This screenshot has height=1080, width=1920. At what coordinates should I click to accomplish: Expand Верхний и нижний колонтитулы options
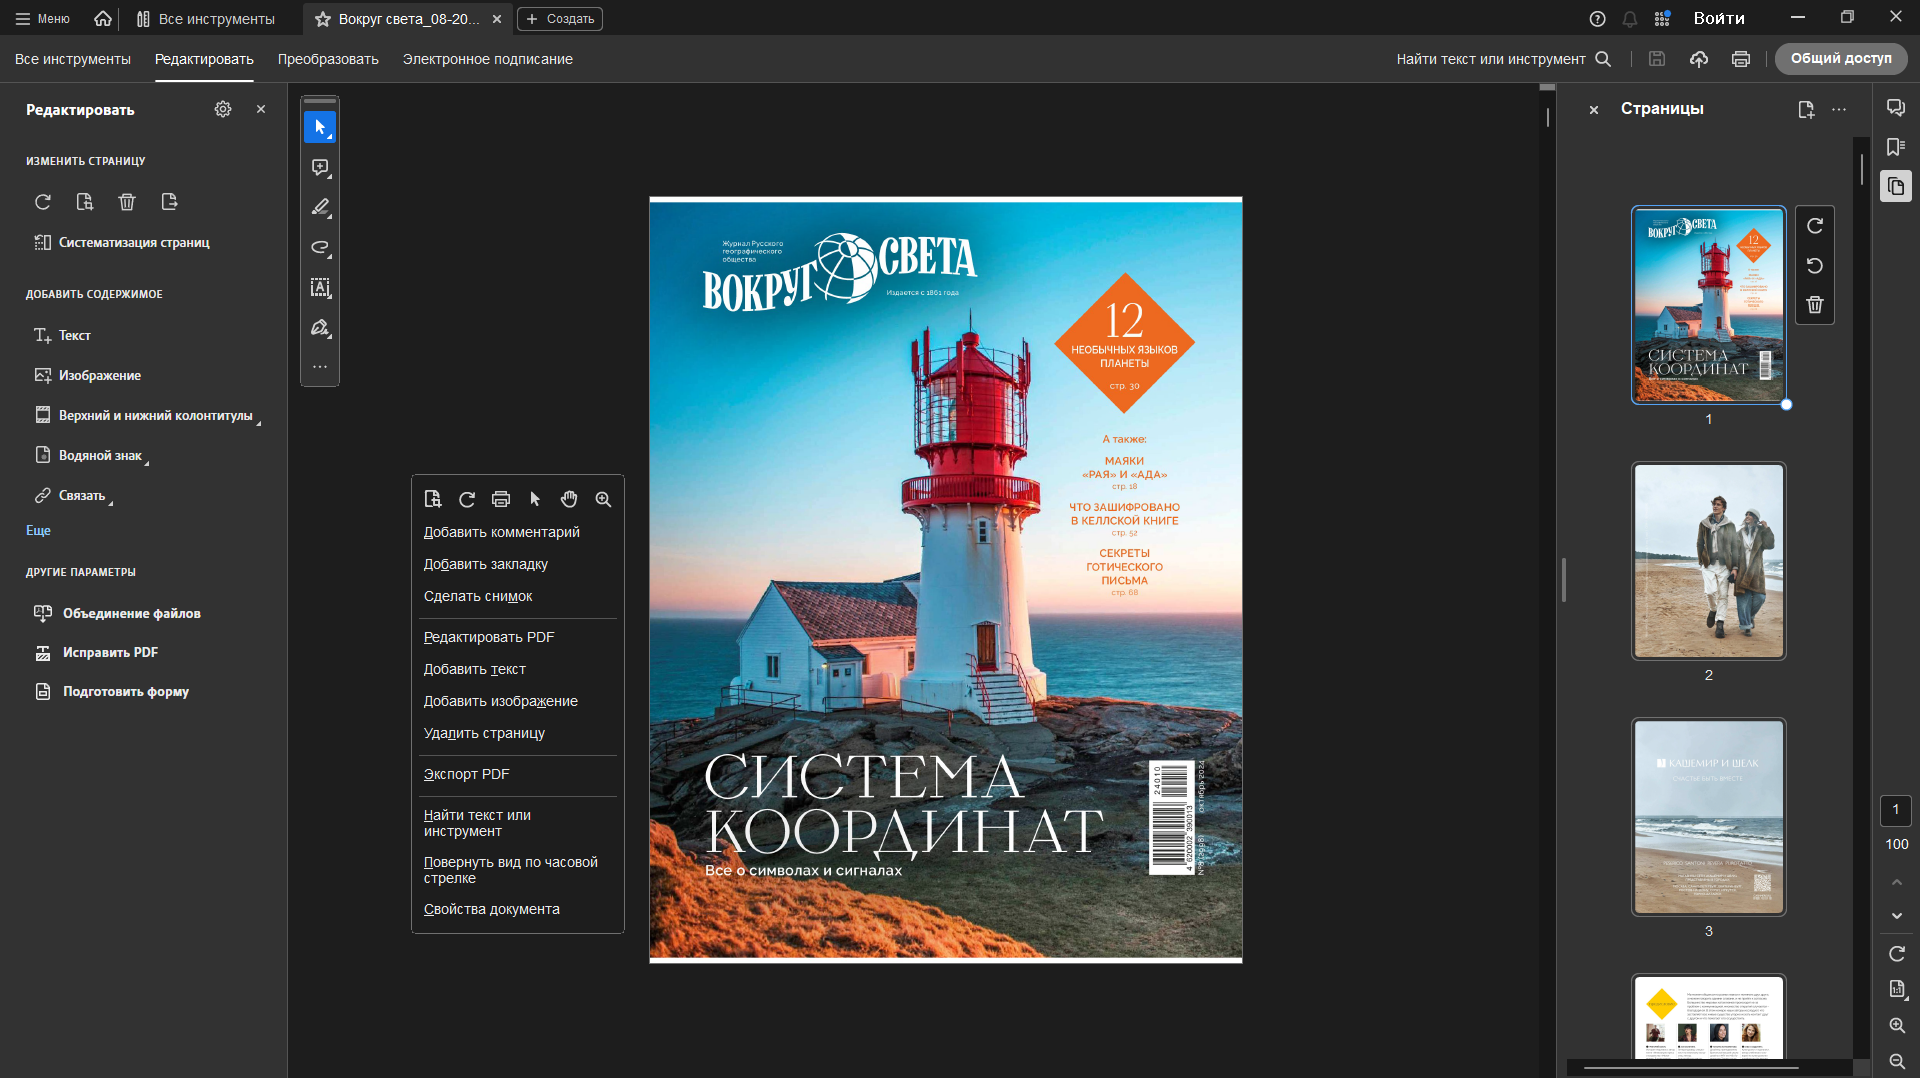coord(155,416)
